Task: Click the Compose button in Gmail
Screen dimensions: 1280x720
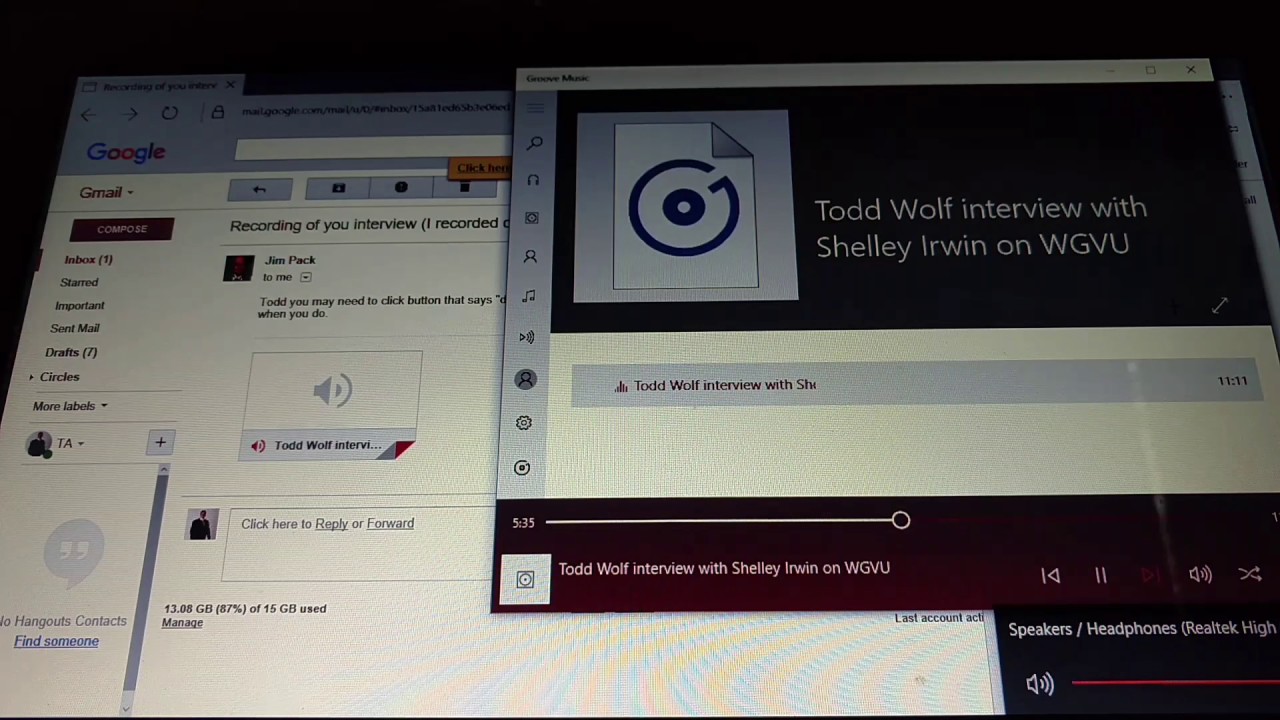Action: point(122,229)
